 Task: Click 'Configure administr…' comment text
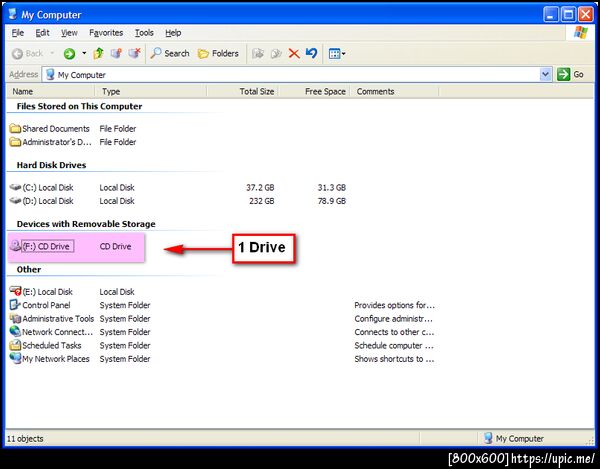[x=393, y=319]
